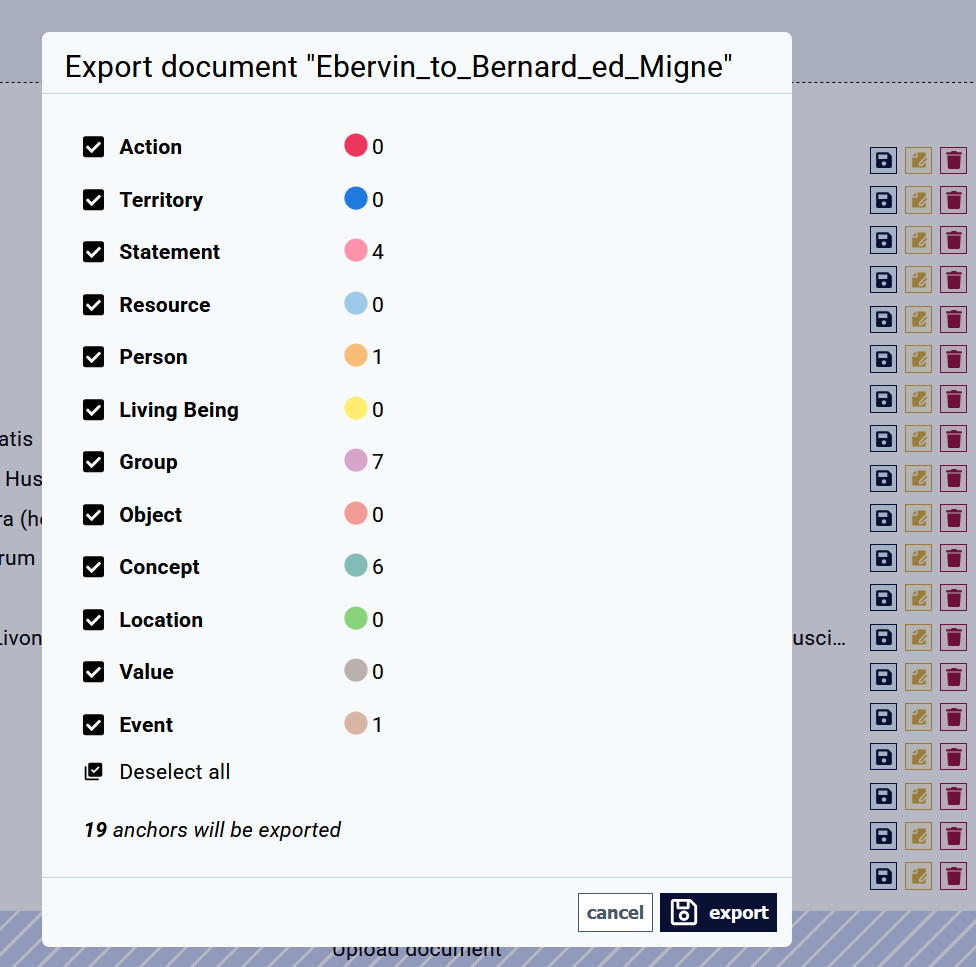Click the green Location color dot

click(355, 618)
